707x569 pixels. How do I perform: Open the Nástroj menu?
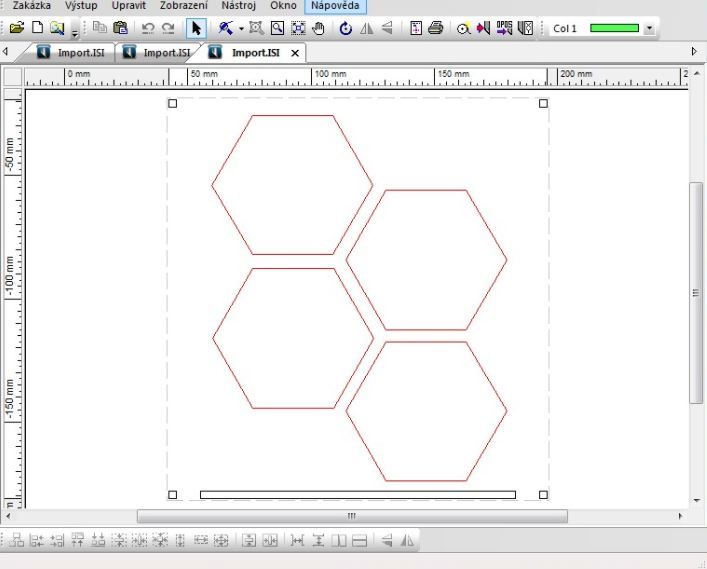[x=239, y=6]
